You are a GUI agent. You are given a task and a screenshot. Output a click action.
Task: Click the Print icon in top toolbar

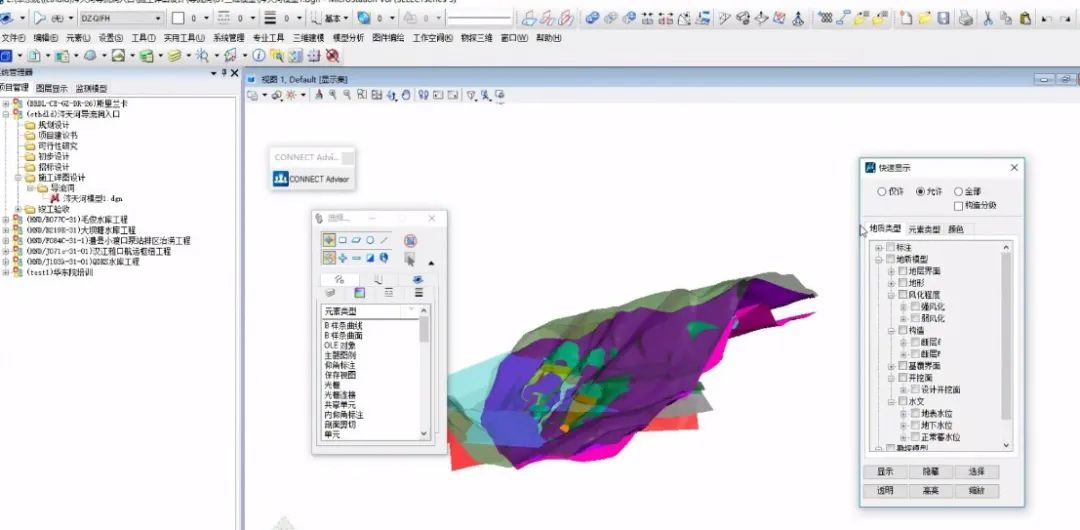point(965,18)
